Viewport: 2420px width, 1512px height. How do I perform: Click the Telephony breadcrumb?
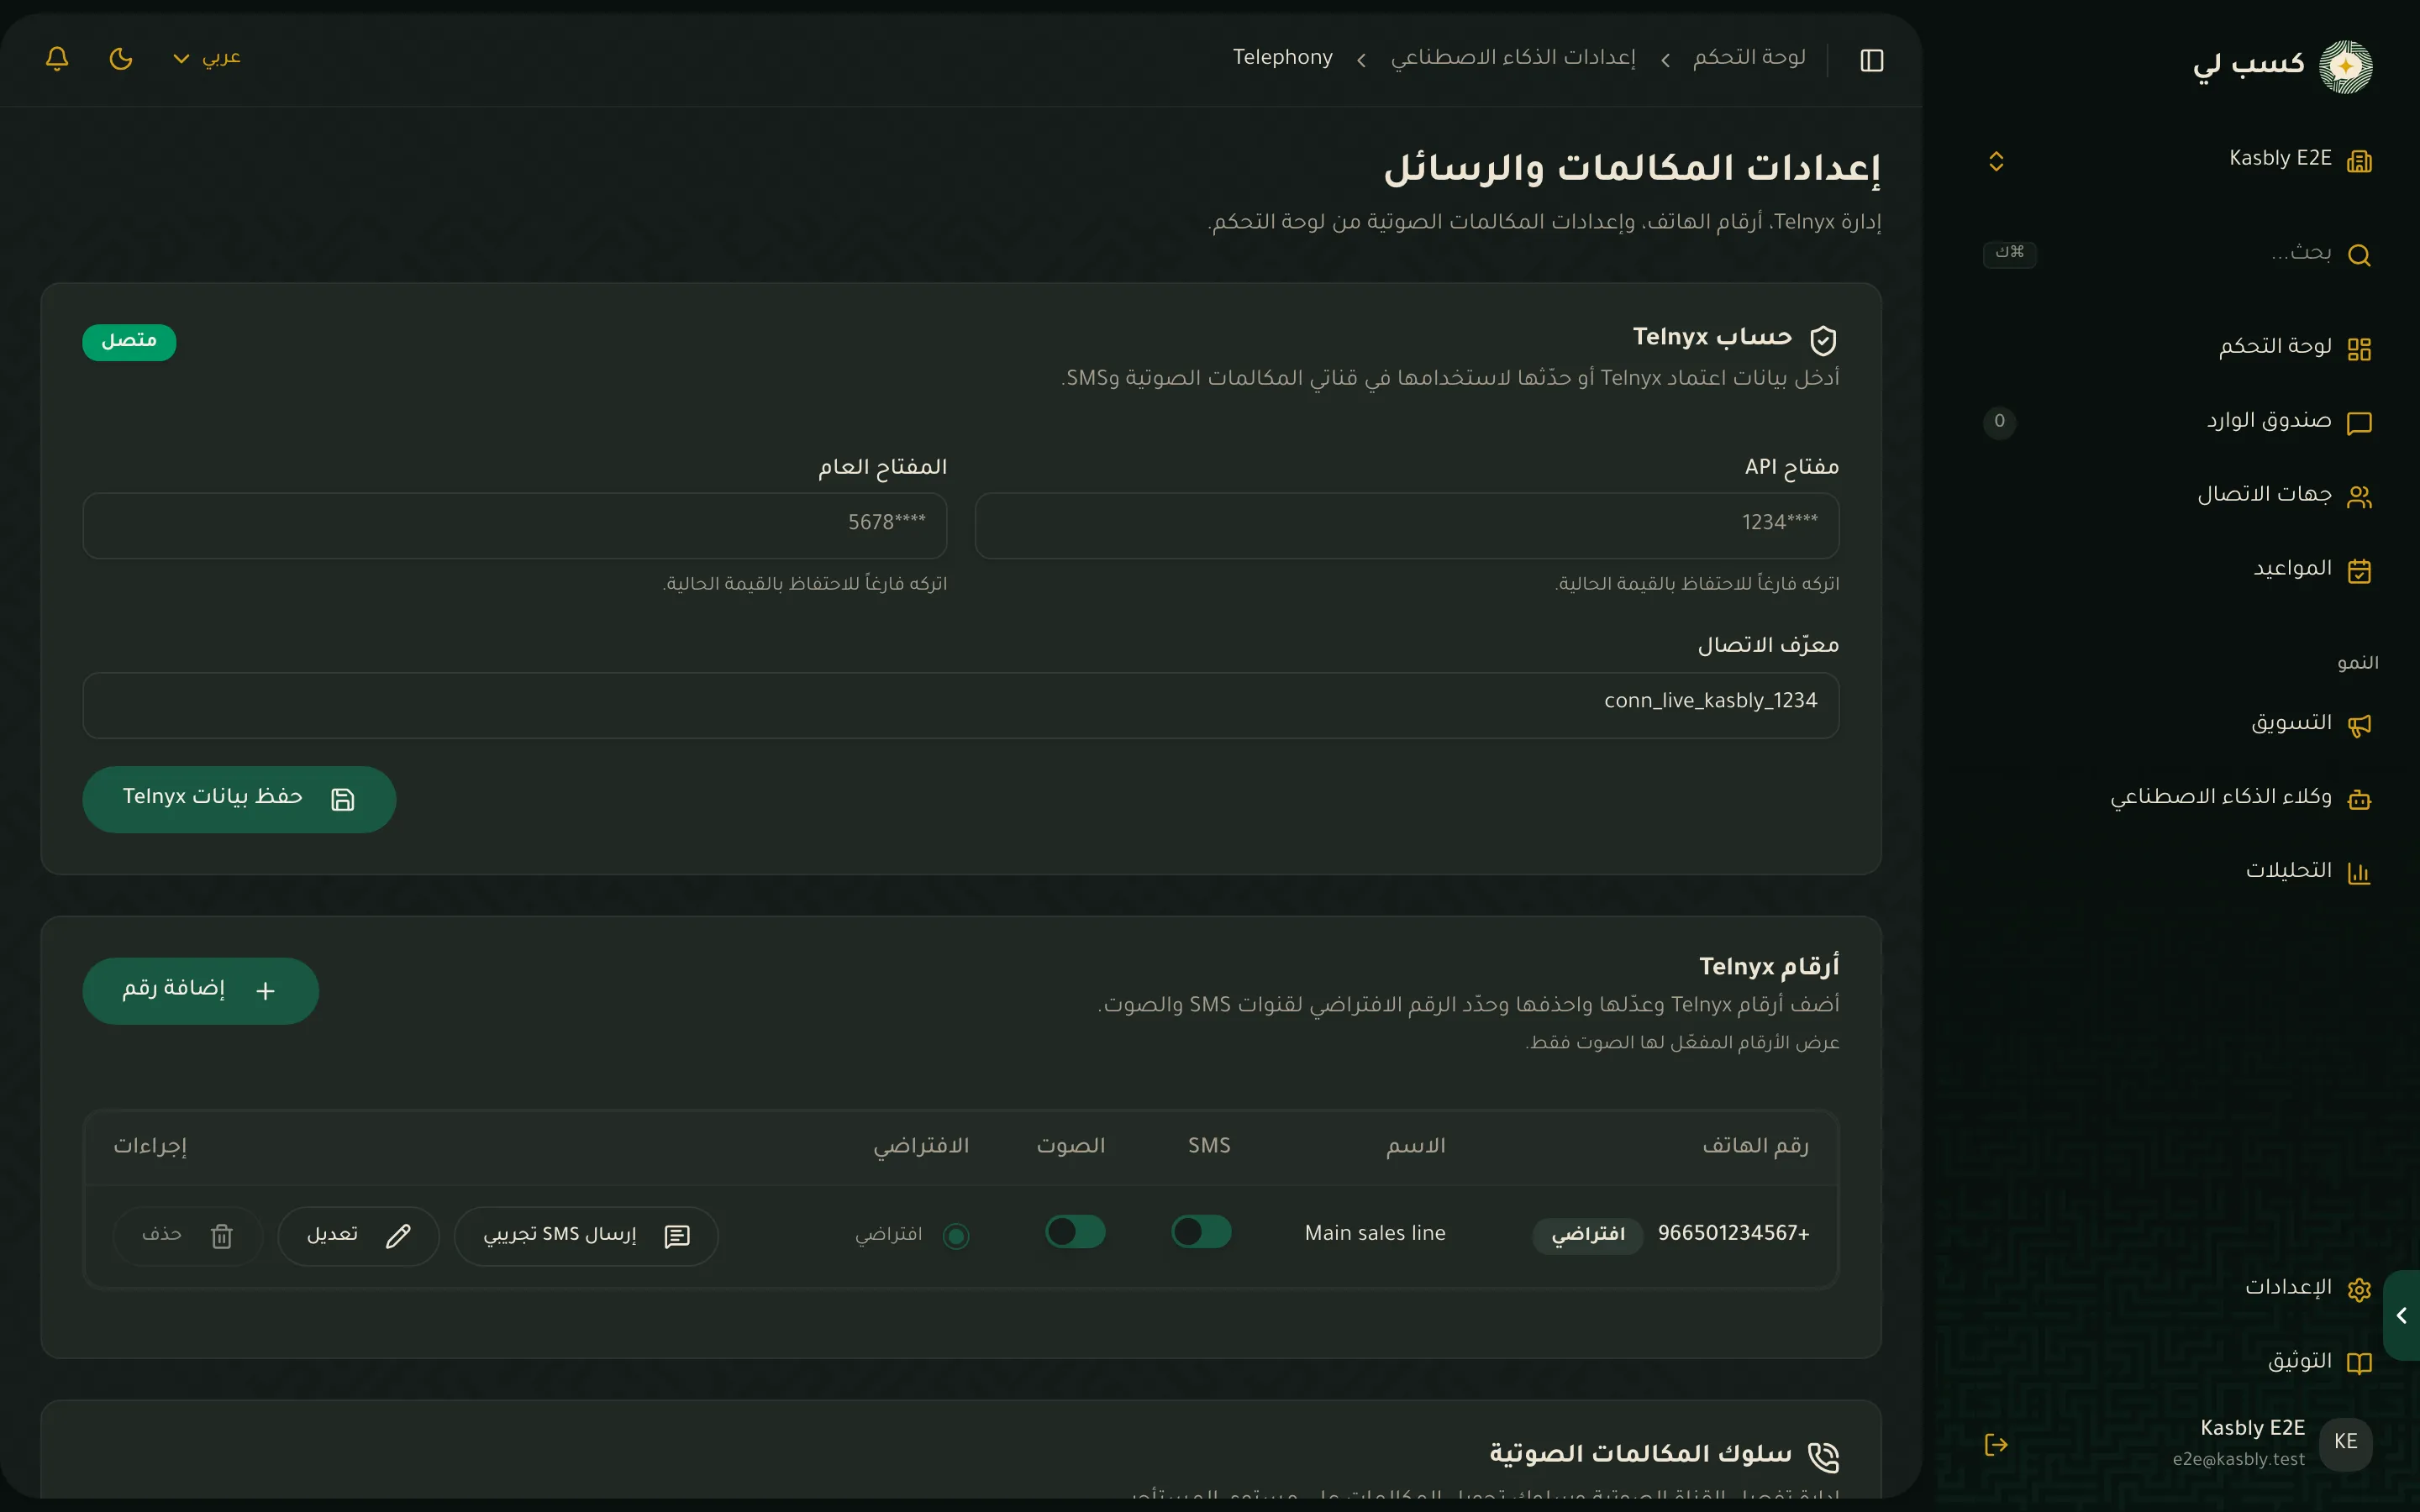[x=1282, y=57]
